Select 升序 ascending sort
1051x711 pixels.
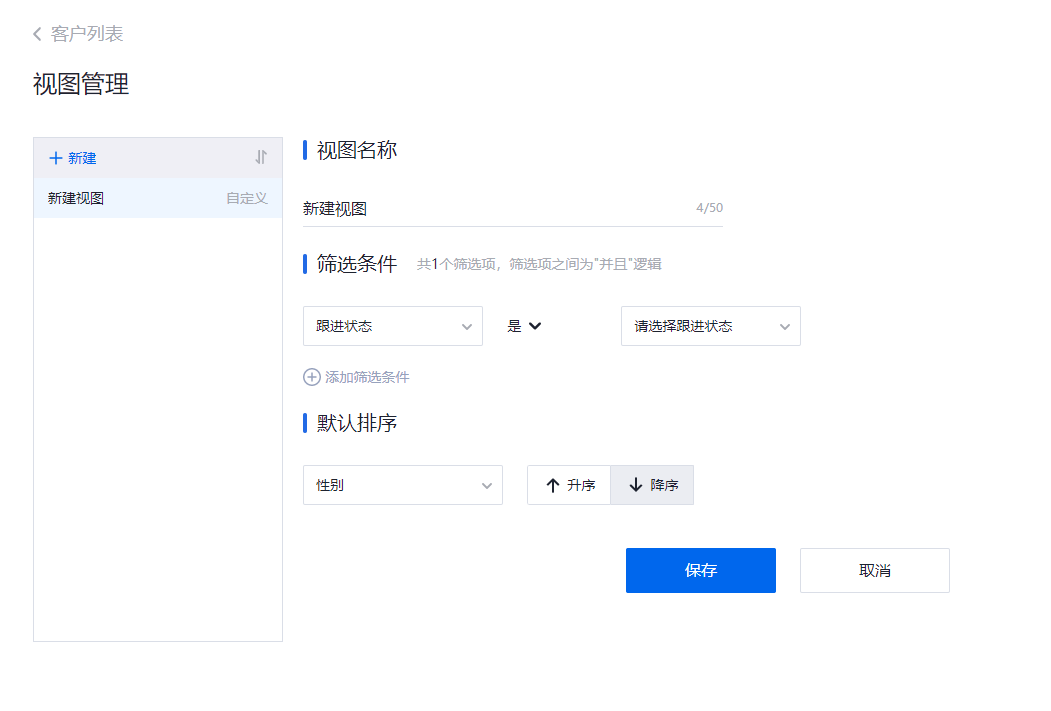[569, 485]
